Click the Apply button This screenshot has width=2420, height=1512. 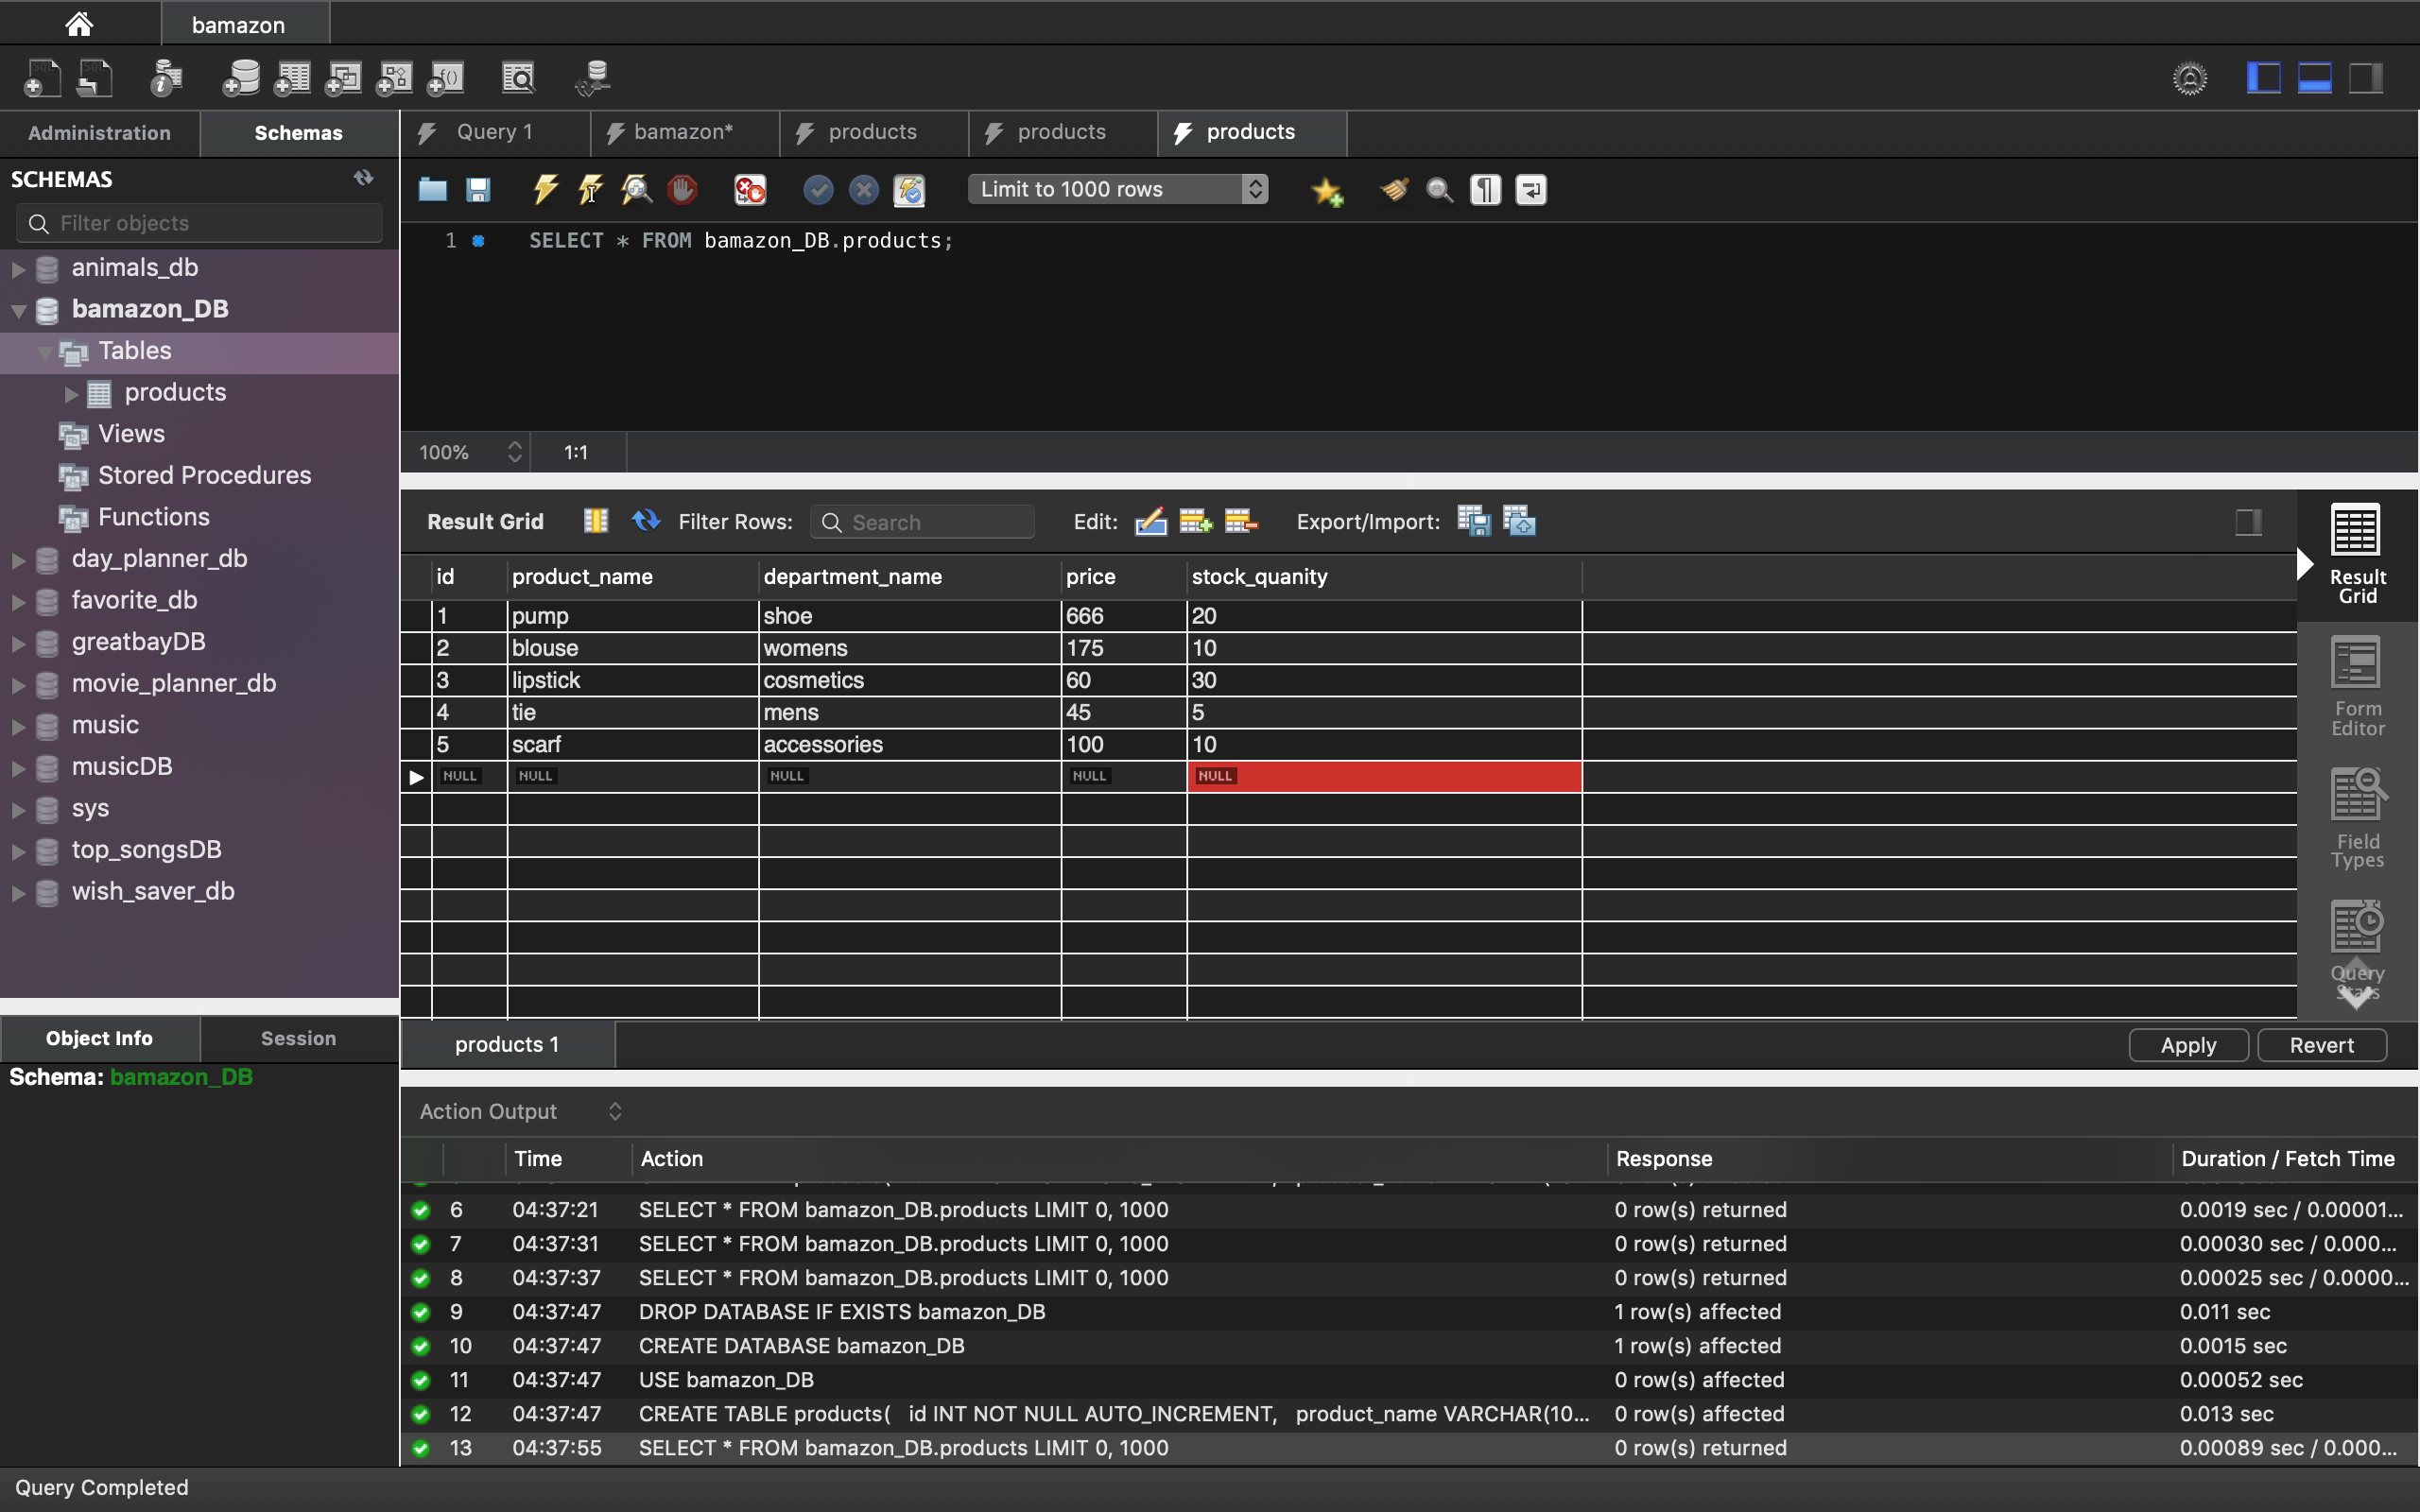click(2187, 1045)
